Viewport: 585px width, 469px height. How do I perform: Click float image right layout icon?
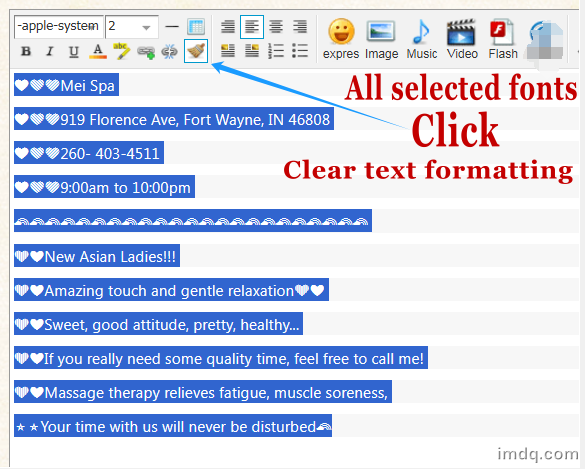[252, 51]
